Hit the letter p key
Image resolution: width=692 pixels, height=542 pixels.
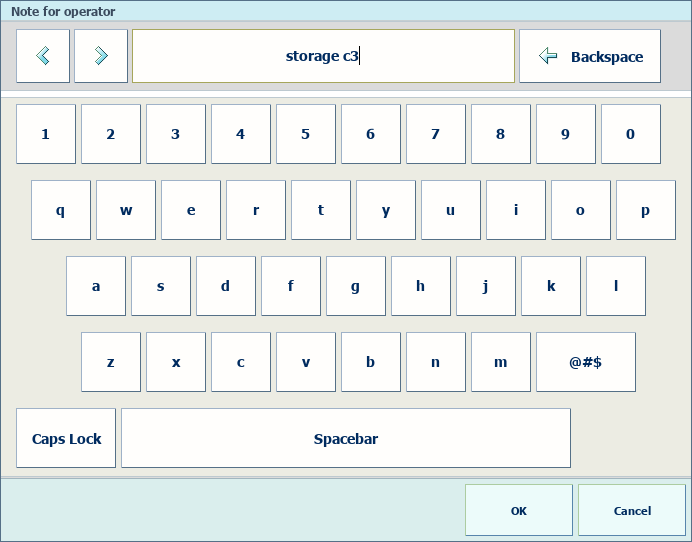coord(645,210)
